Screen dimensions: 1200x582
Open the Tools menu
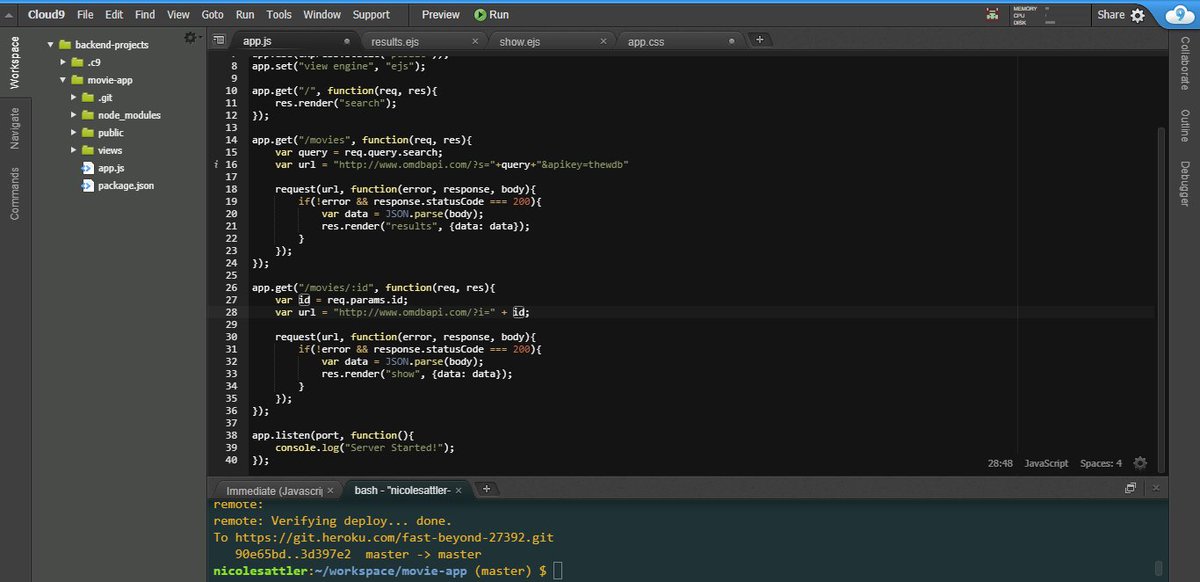(279, 15)
